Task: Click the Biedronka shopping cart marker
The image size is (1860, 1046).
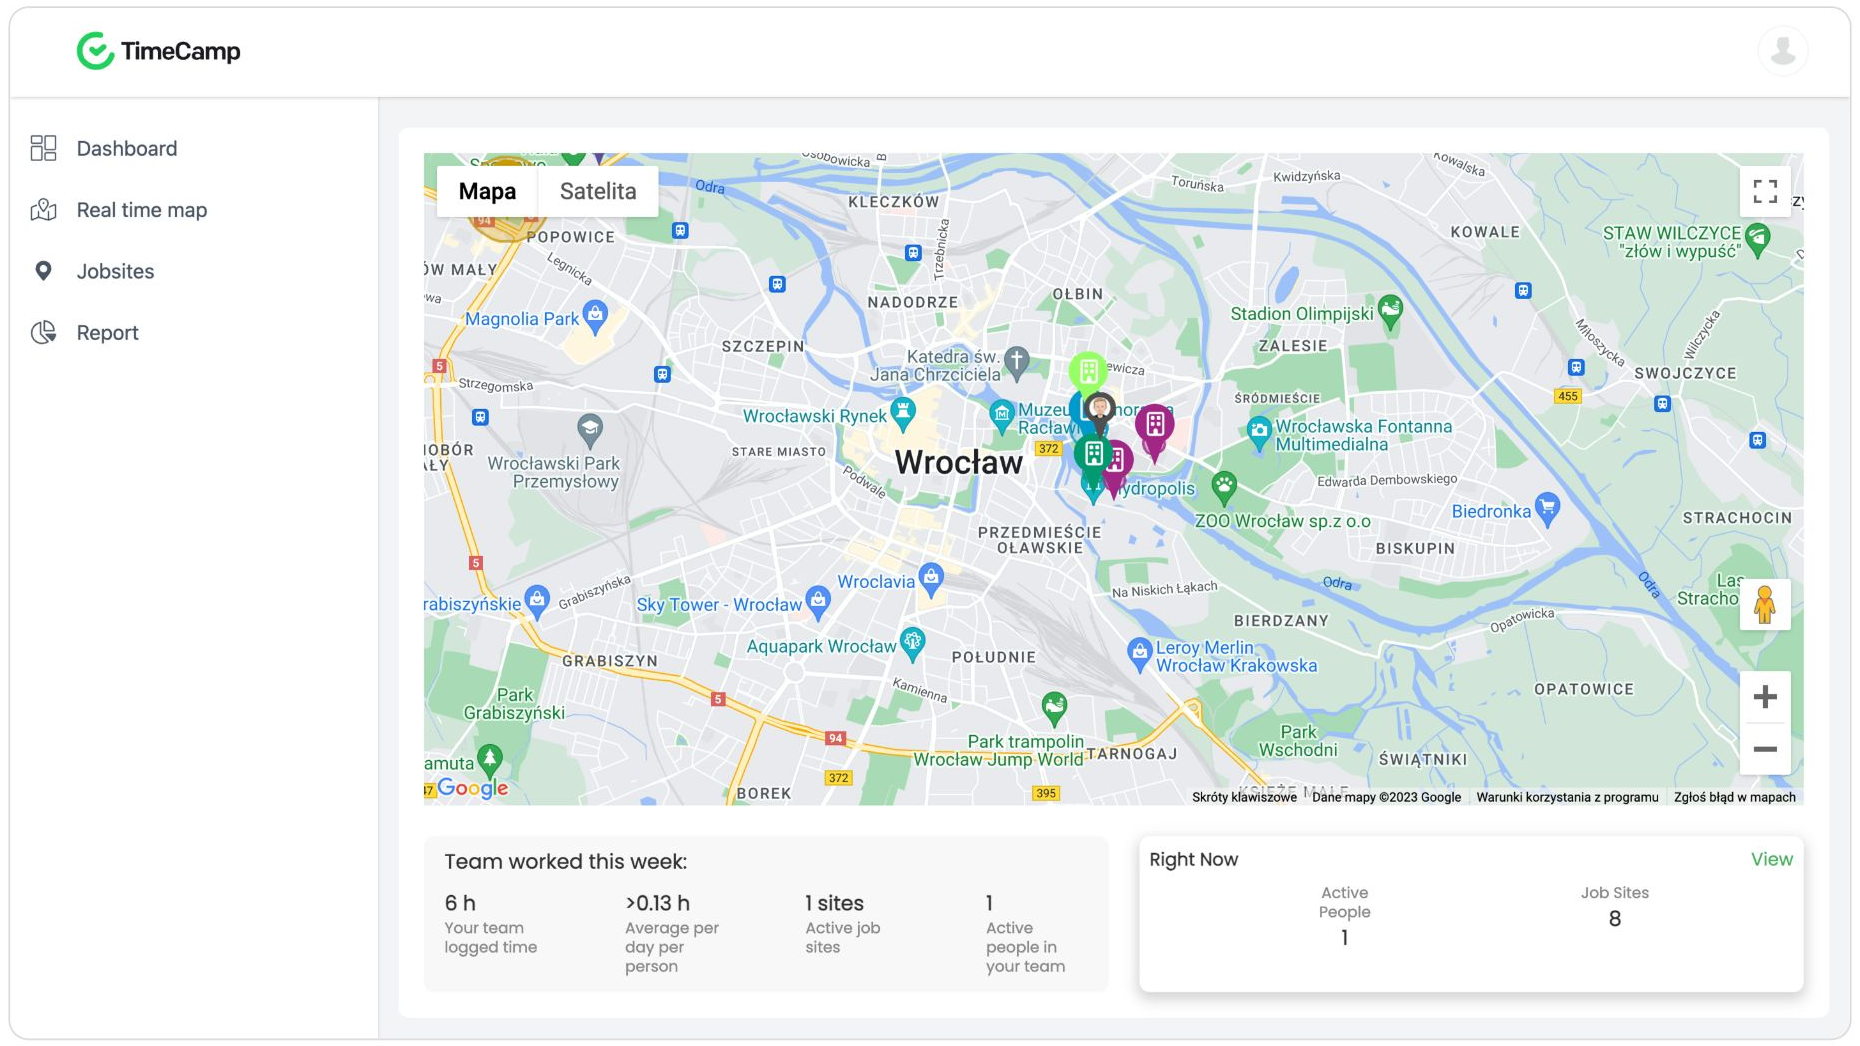Action: click(x=1547, y=508)
